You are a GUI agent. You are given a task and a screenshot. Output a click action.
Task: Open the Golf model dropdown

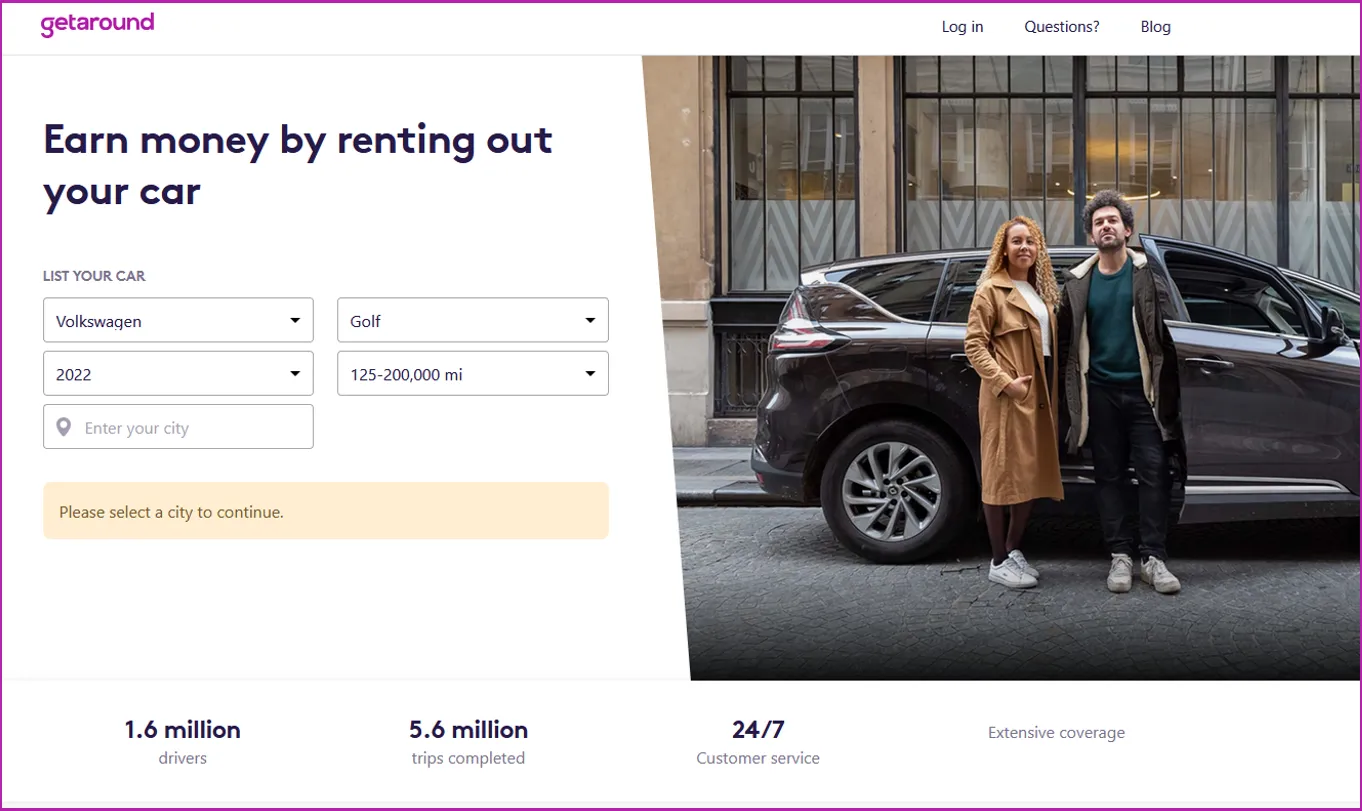472,320
